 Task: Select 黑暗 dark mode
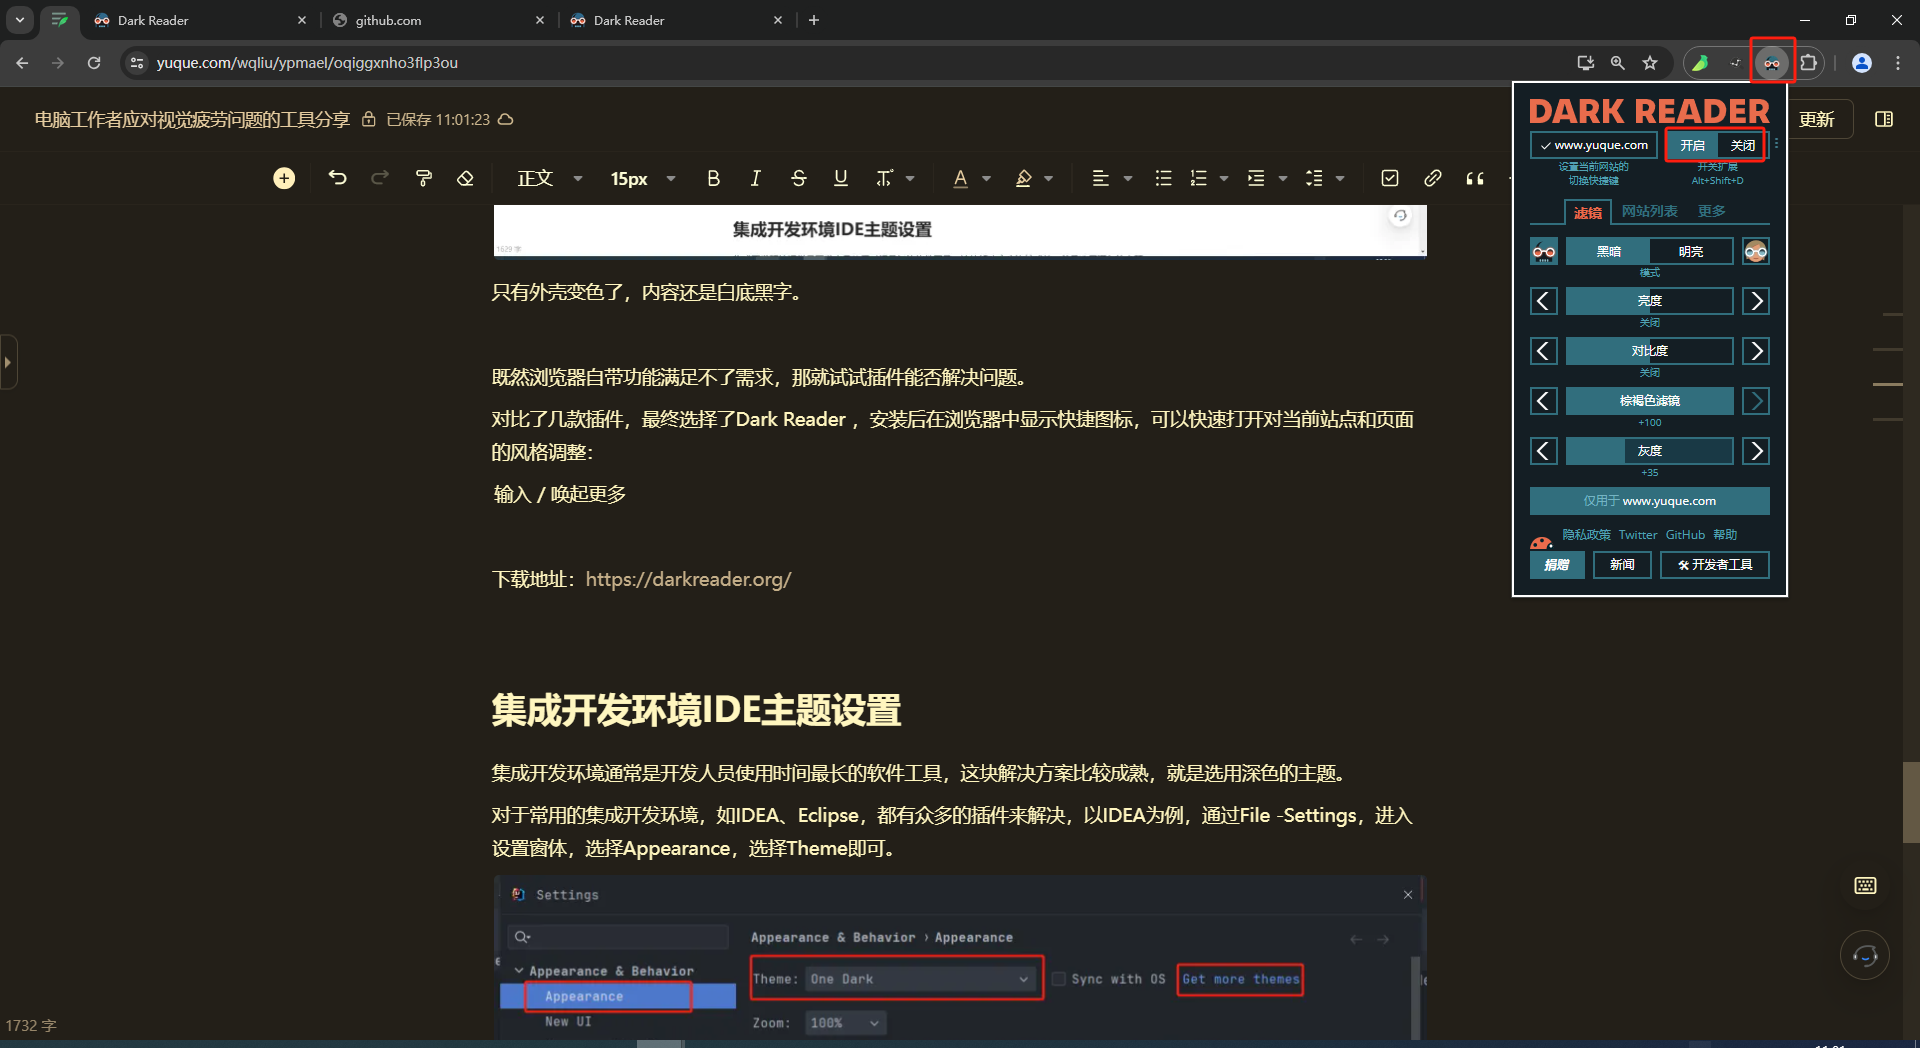1608,251
